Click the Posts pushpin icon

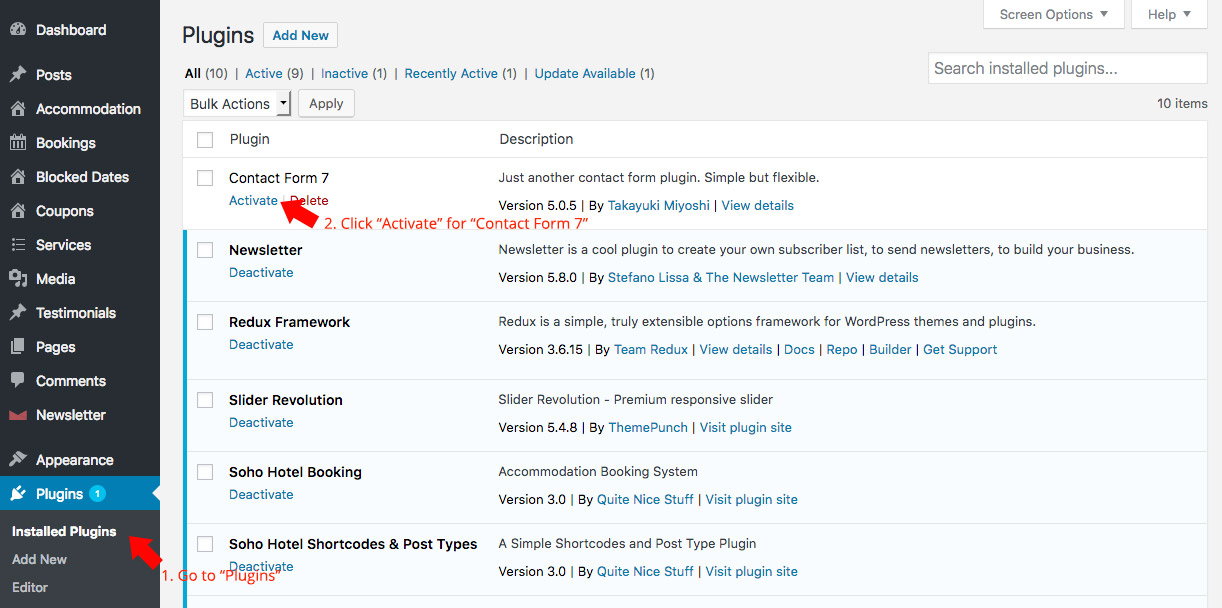pos(18,75)
